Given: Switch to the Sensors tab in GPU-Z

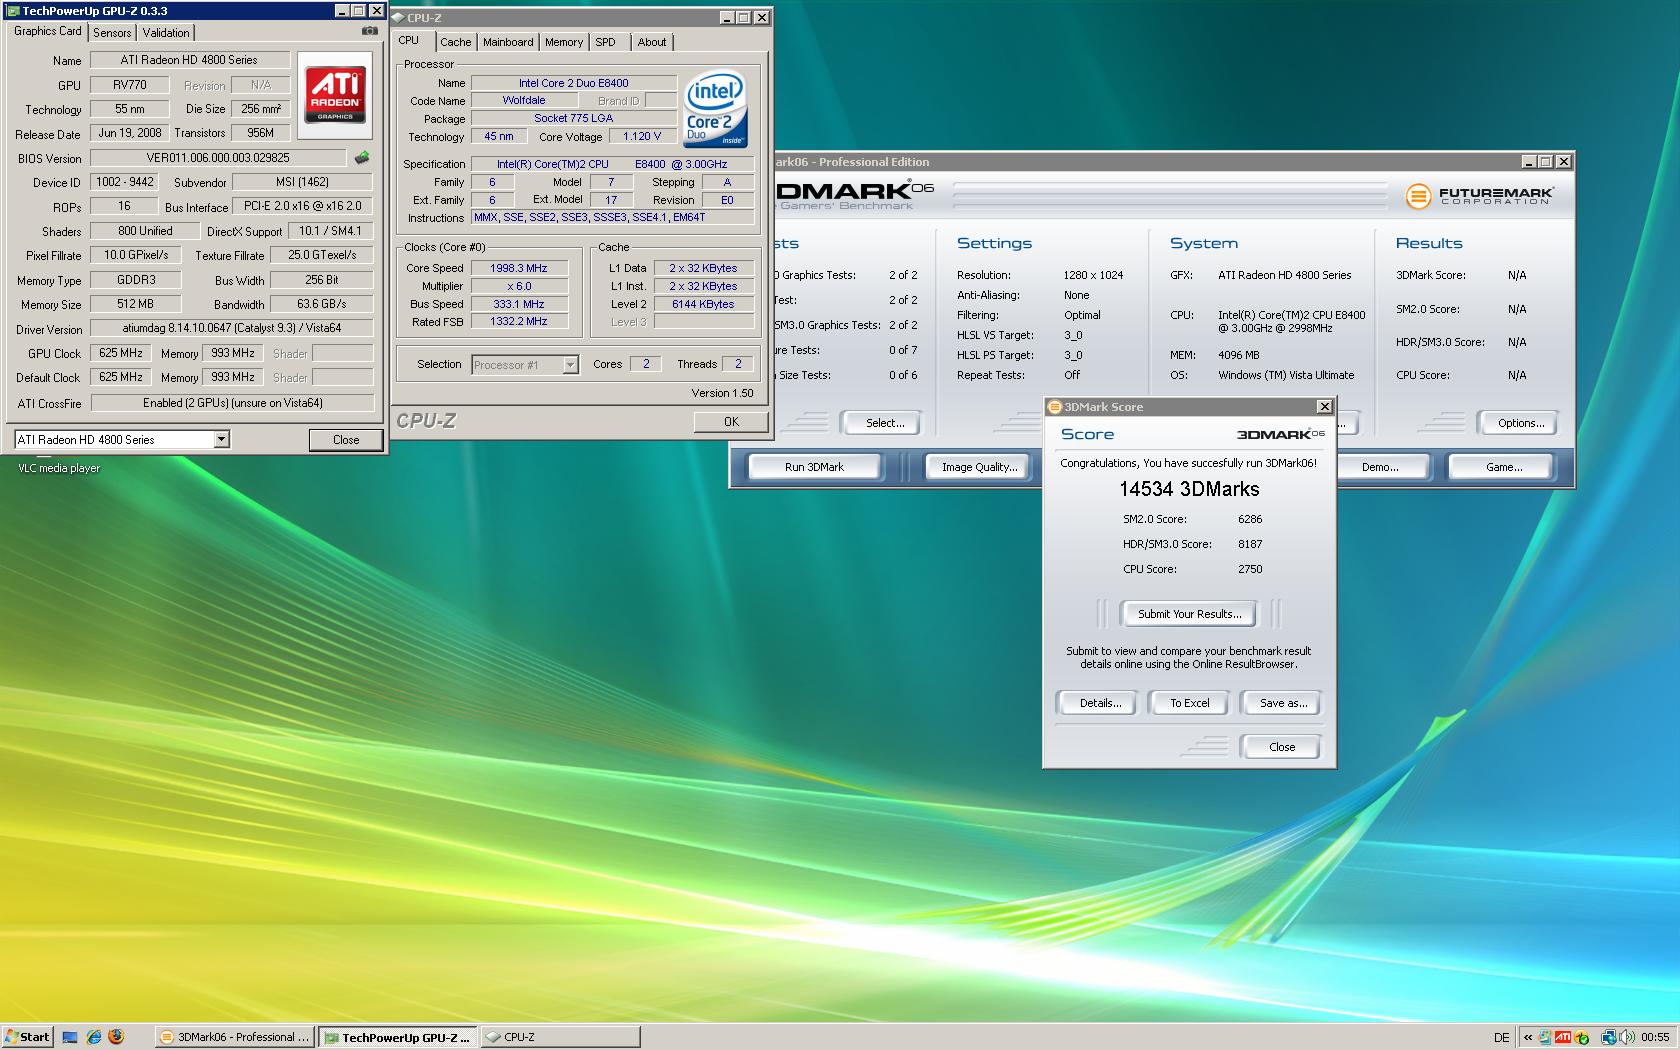Looking at the screenshot, I should 112,33.
